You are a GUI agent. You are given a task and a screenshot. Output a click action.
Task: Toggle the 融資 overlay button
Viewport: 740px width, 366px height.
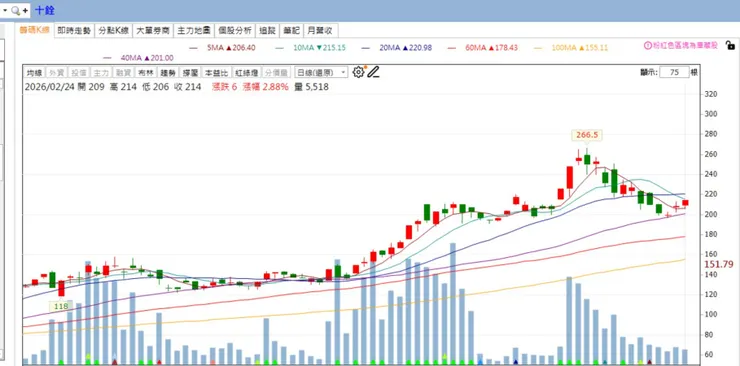pos(123,73)
